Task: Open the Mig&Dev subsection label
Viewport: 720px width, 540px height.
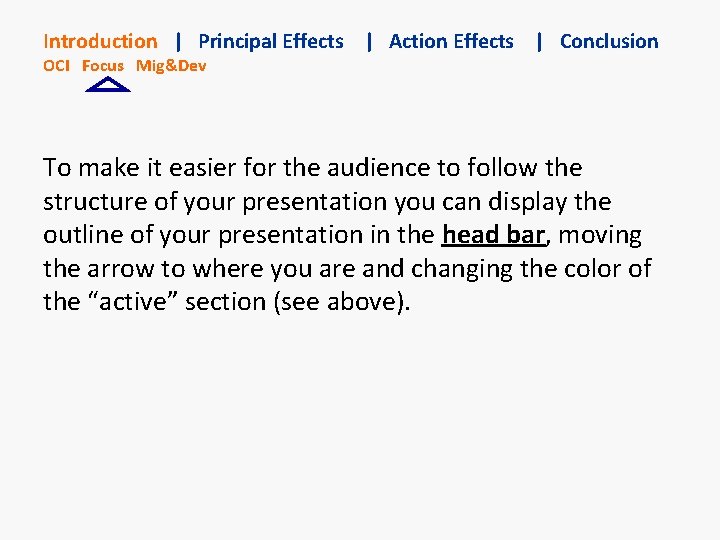Action: [x=171, y=66]
